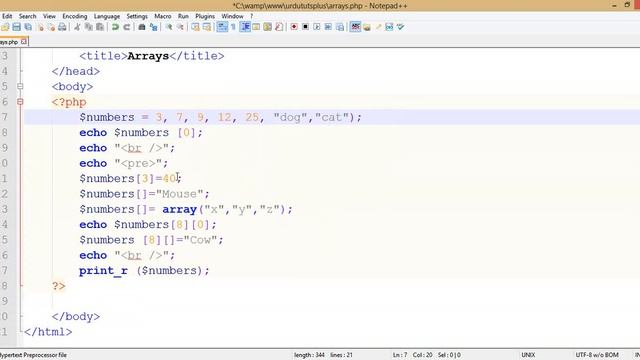Stop macro recording with black square icon
This screenshot has width=640, height=360.
tap(305, 27)
